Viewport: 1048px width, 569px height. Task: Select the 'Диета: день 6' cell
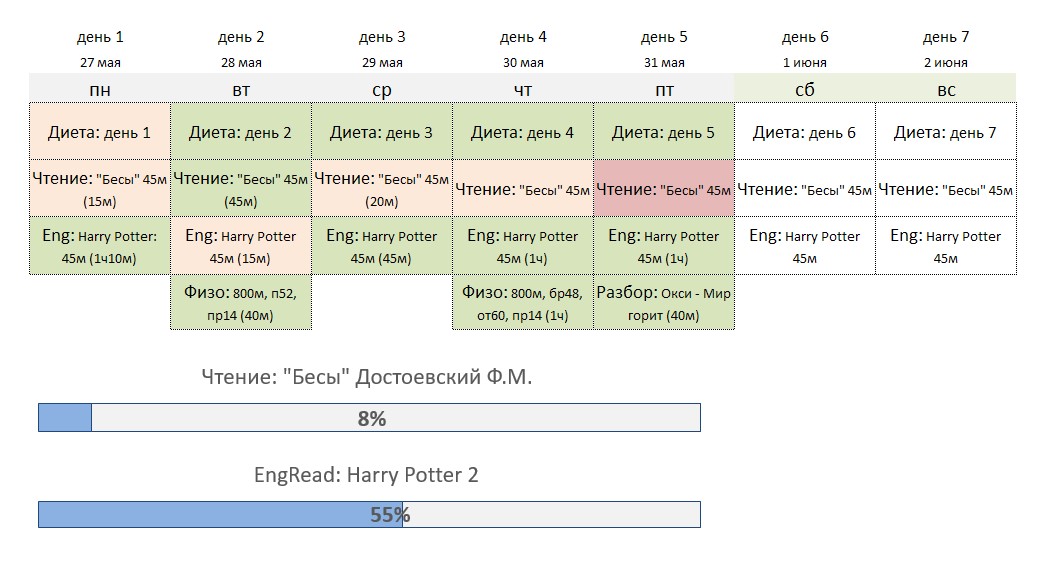click(805, 132)
